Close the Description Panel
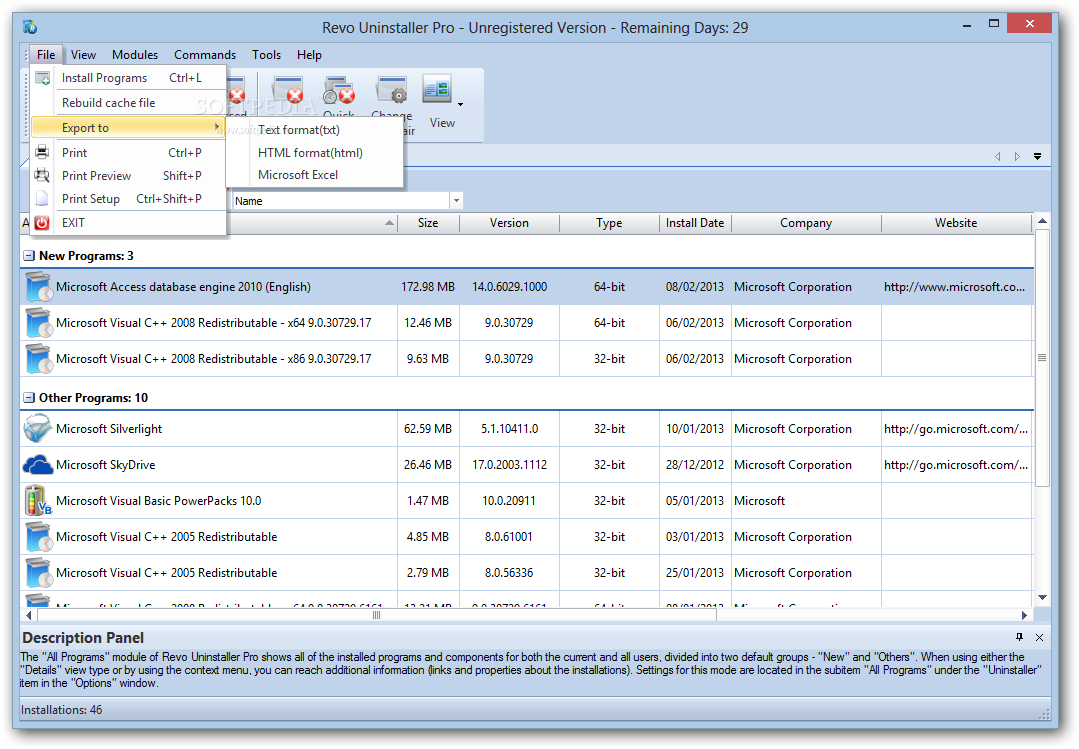This screenshot has width=1079, height=749. click(1039, 637)
